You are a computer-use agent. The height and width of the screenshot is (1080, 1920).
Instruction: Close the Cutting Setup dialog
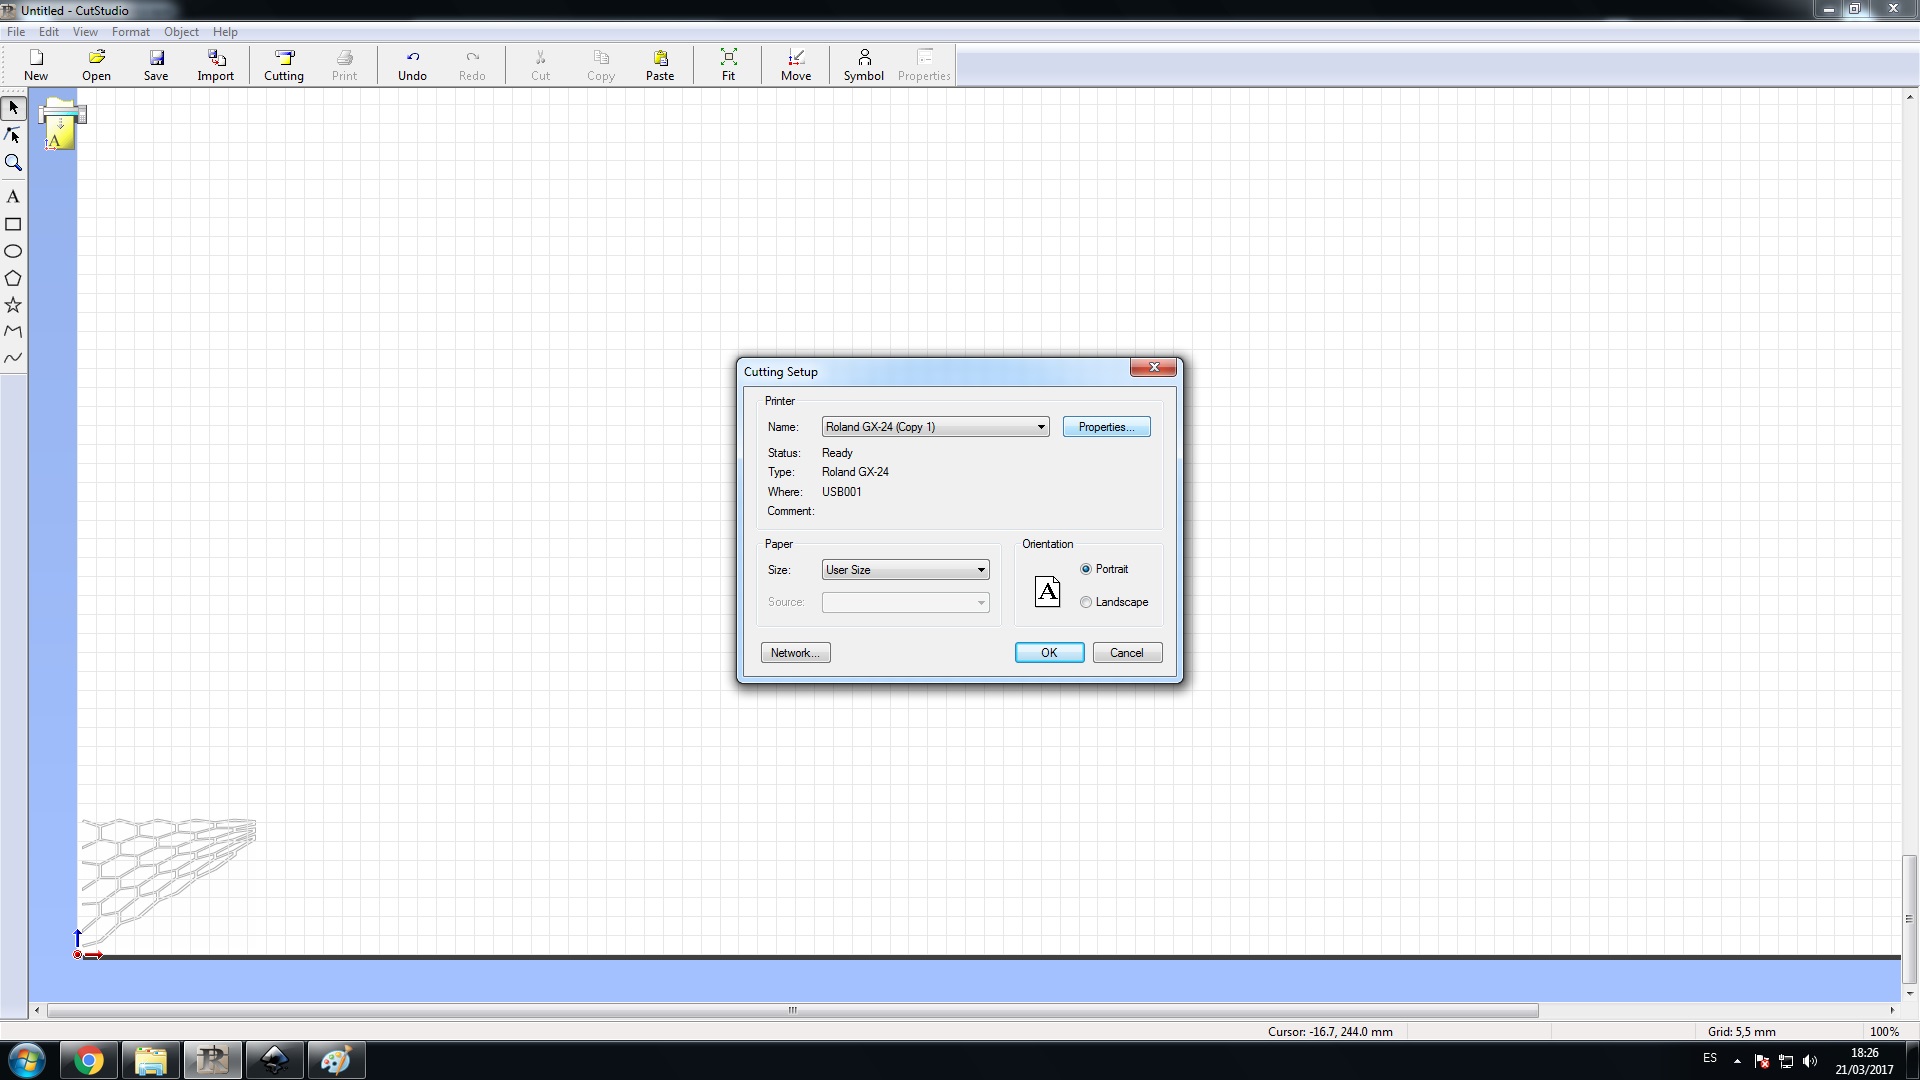click(1154, 367)
